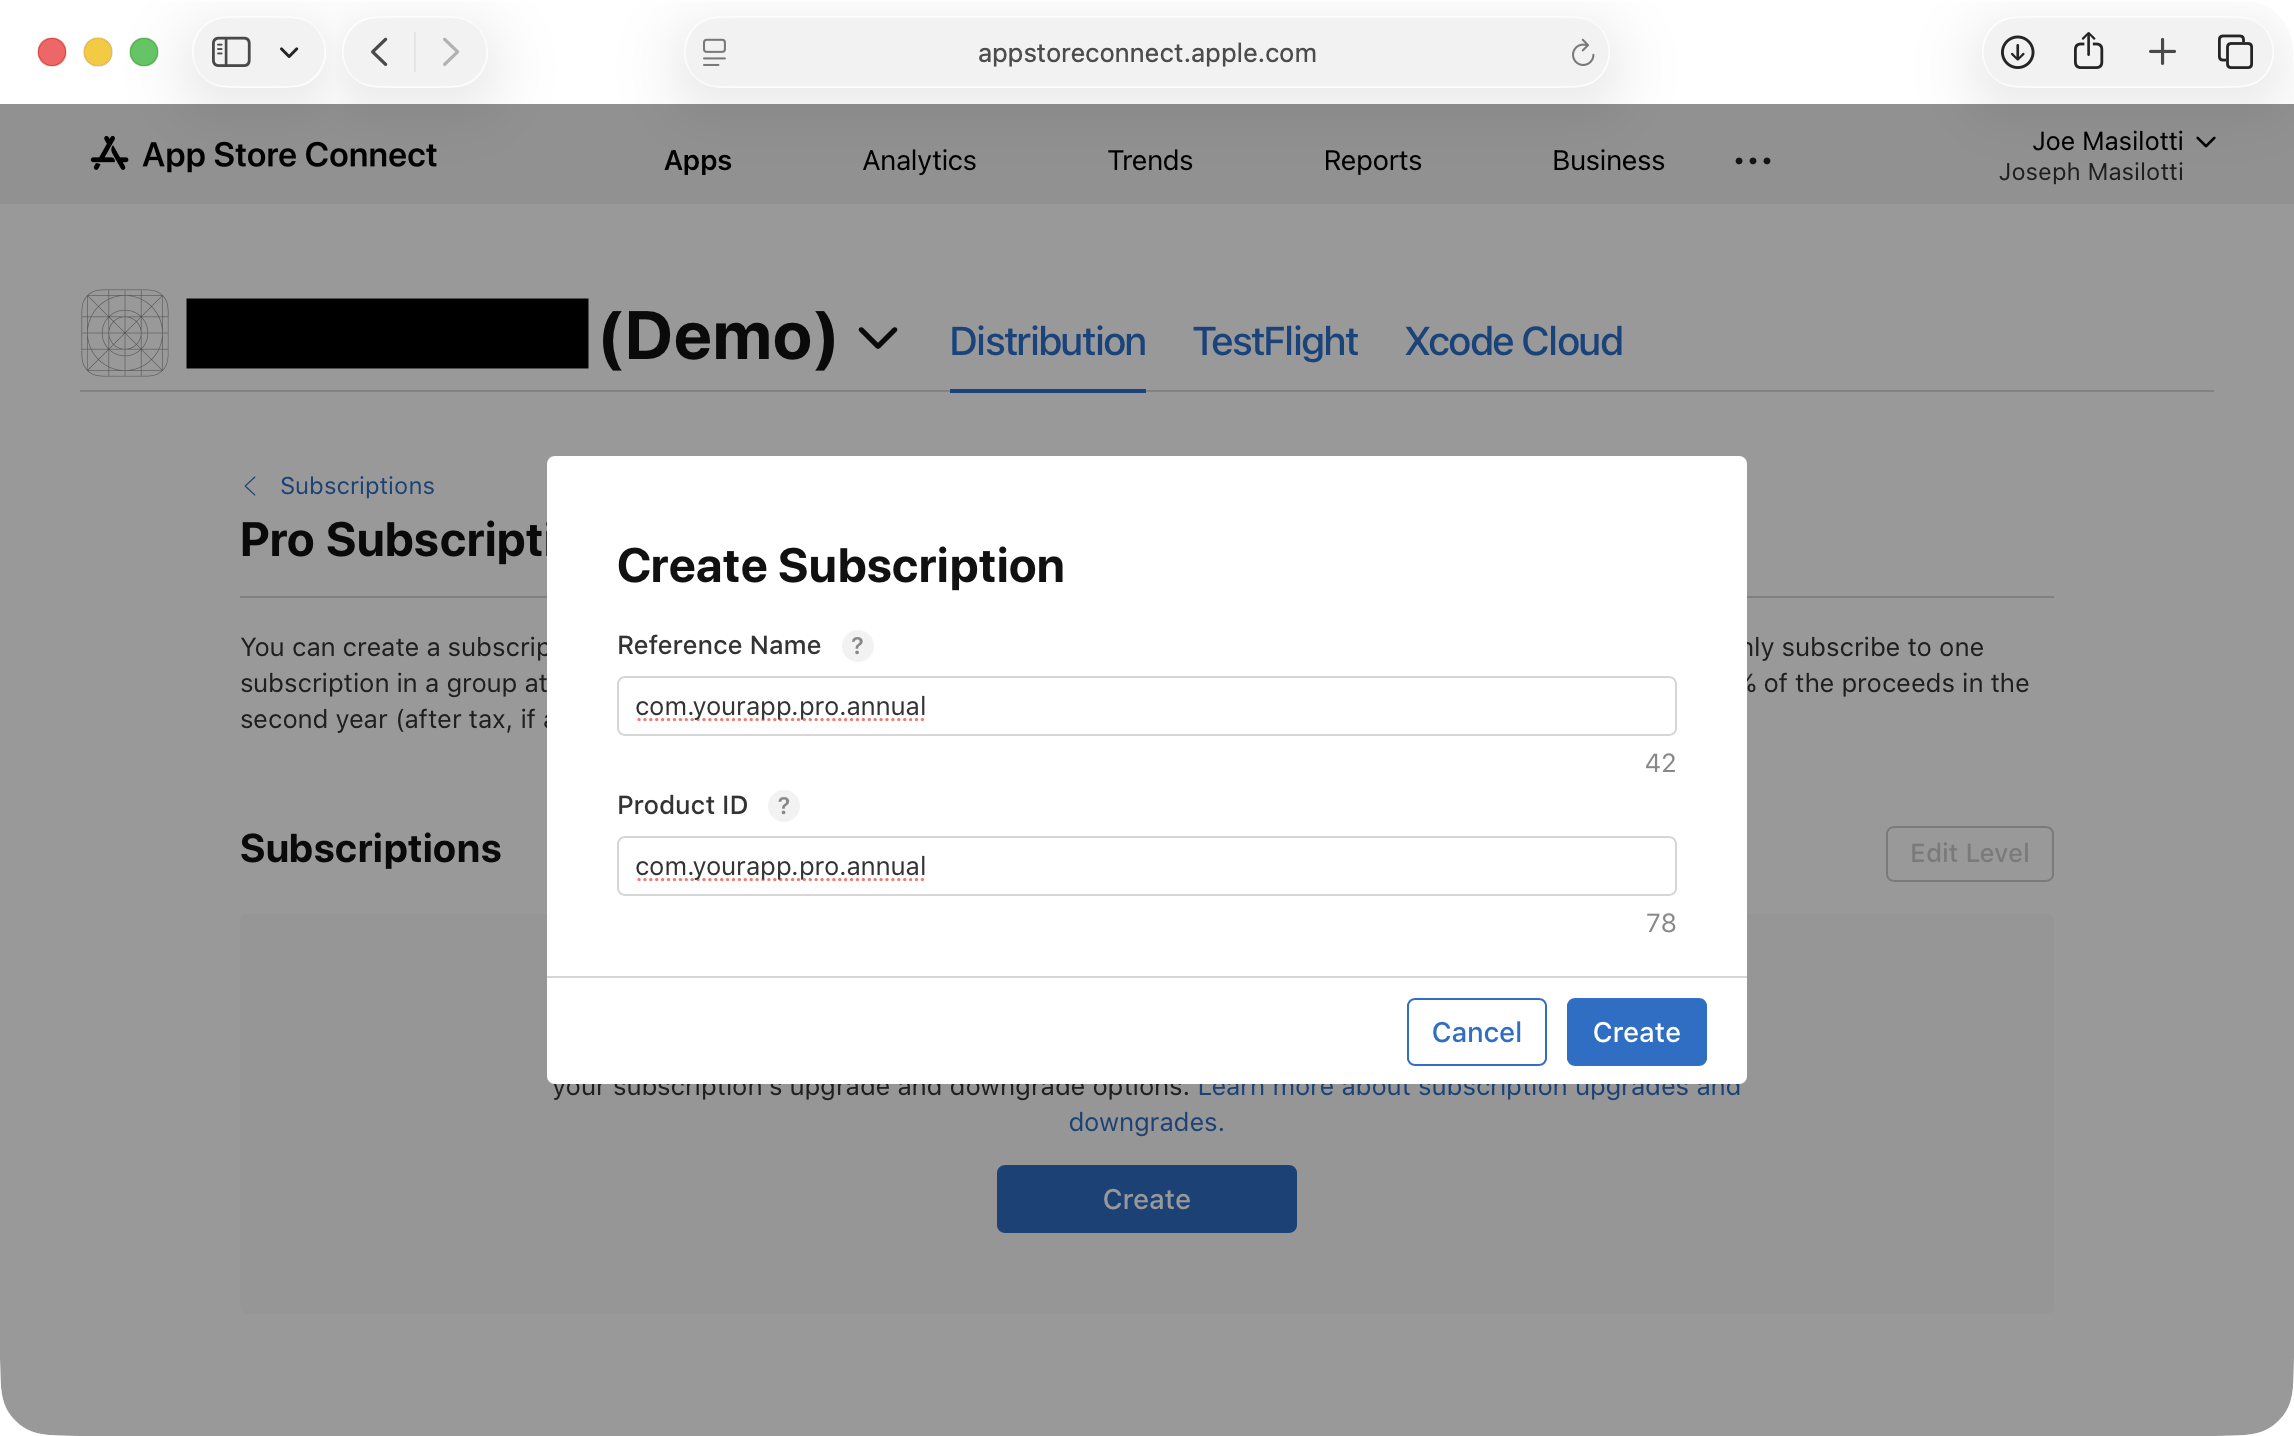Click the appstoreconnect.apple.com address field
The width and height of the screenshot is (2294, 1436).
(1147, 53)
